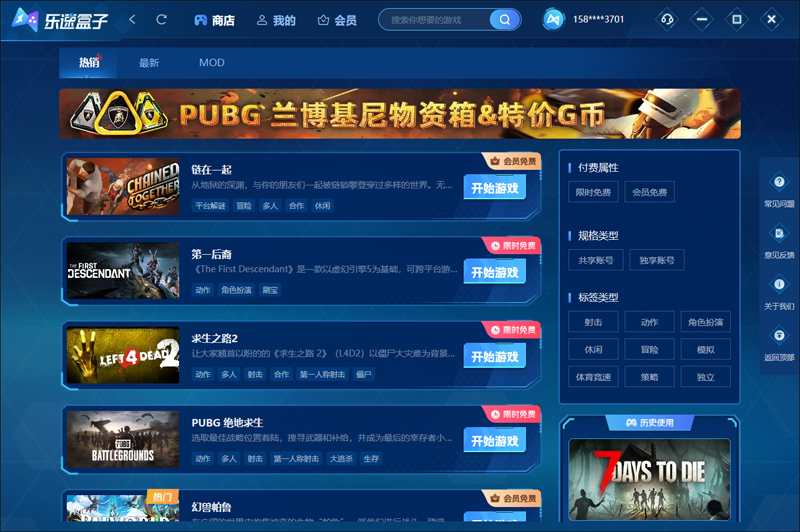The width and height of the screenshot is (800, 532).
Task: Switch to the 最新 tab
Action: click(x=149, y=63)
